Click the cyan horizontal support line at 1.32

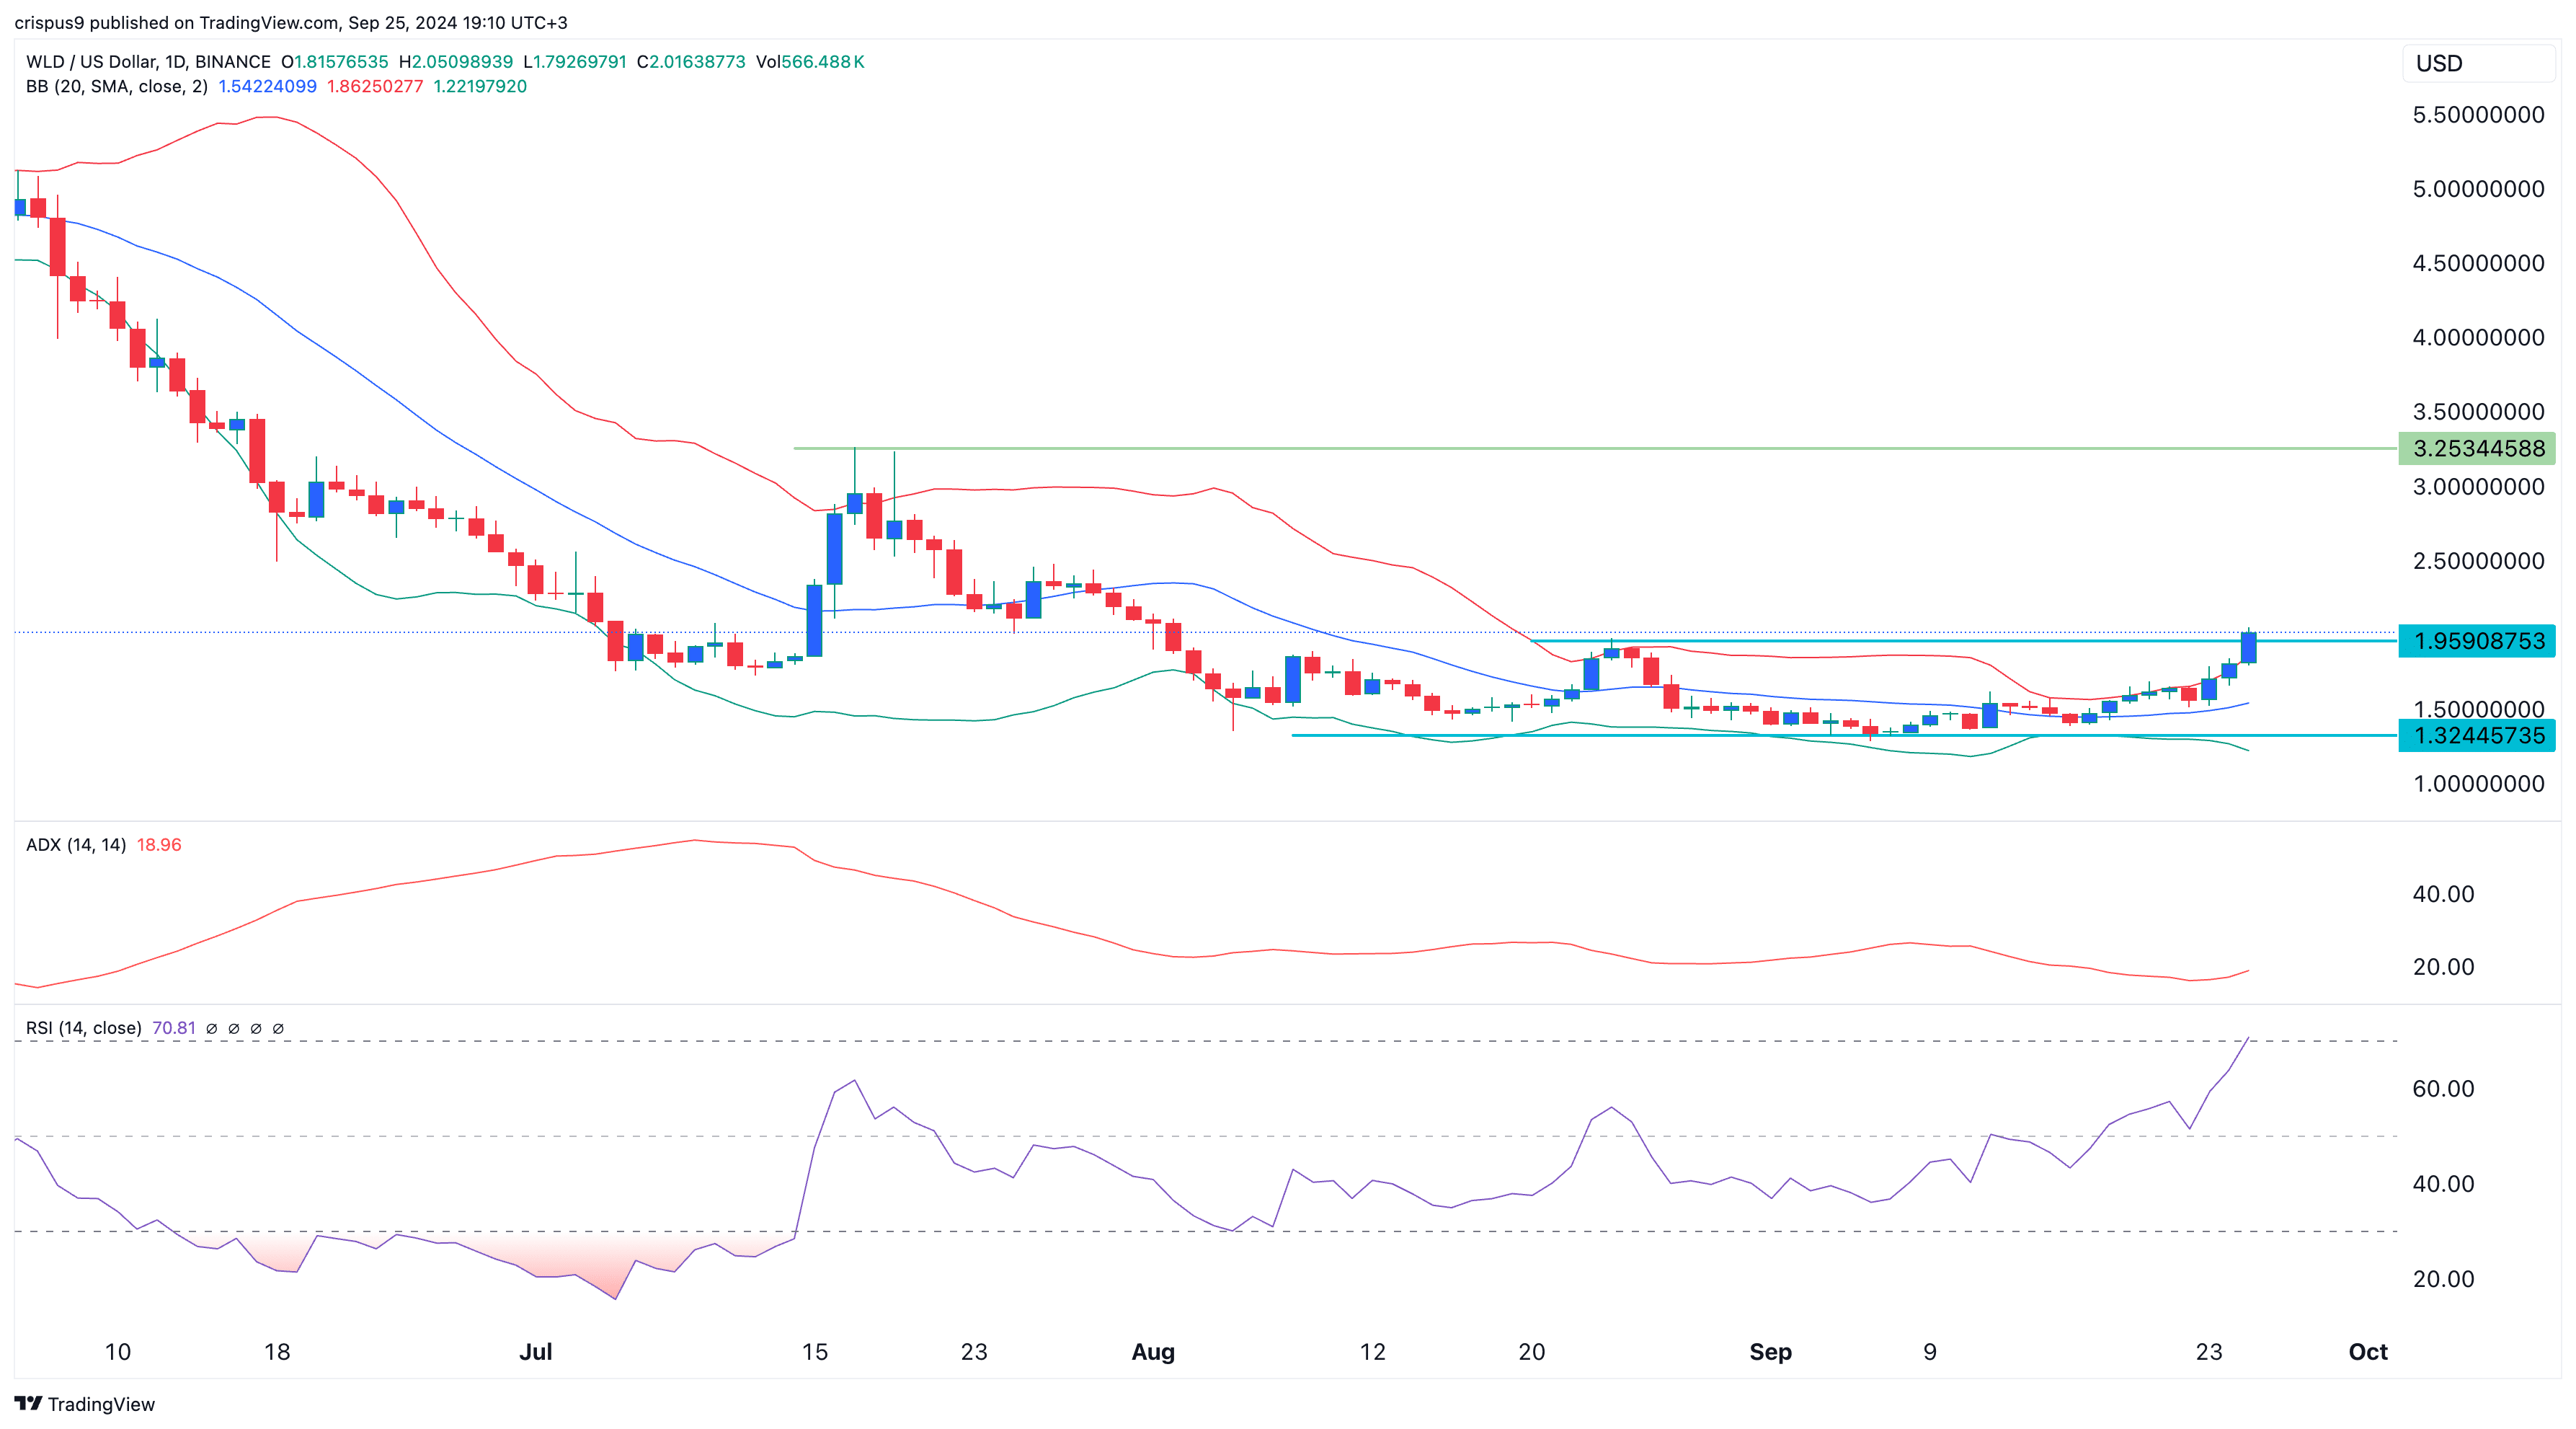pos(1844,736)
